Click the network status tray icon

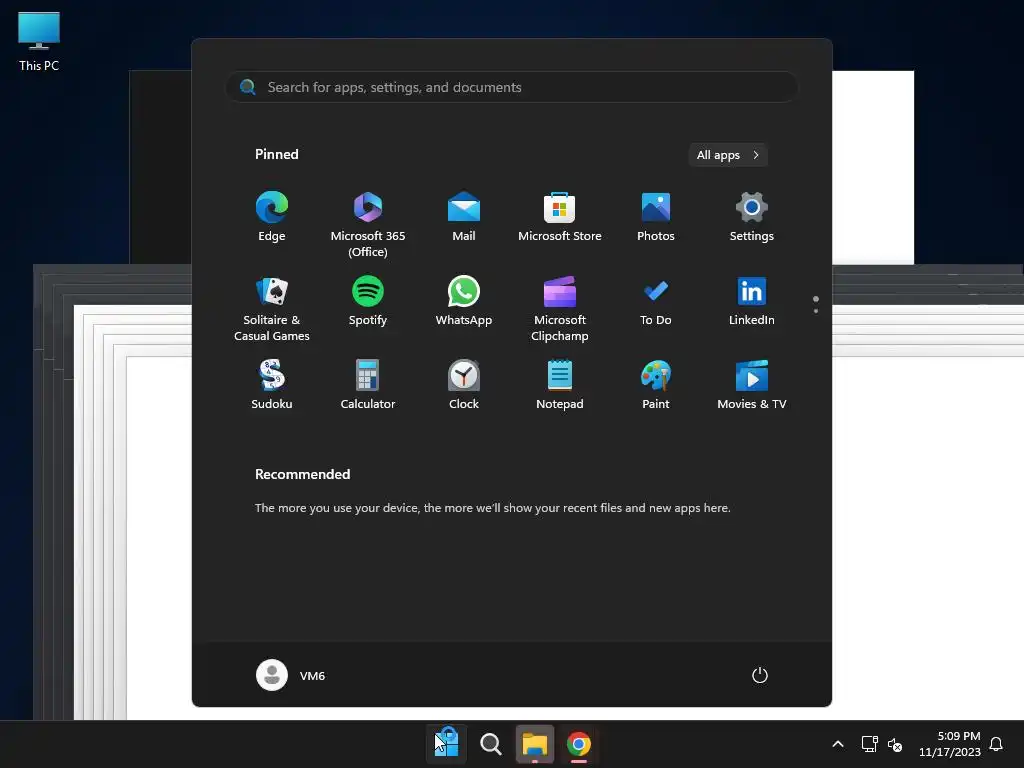click(x=869, y=744)
